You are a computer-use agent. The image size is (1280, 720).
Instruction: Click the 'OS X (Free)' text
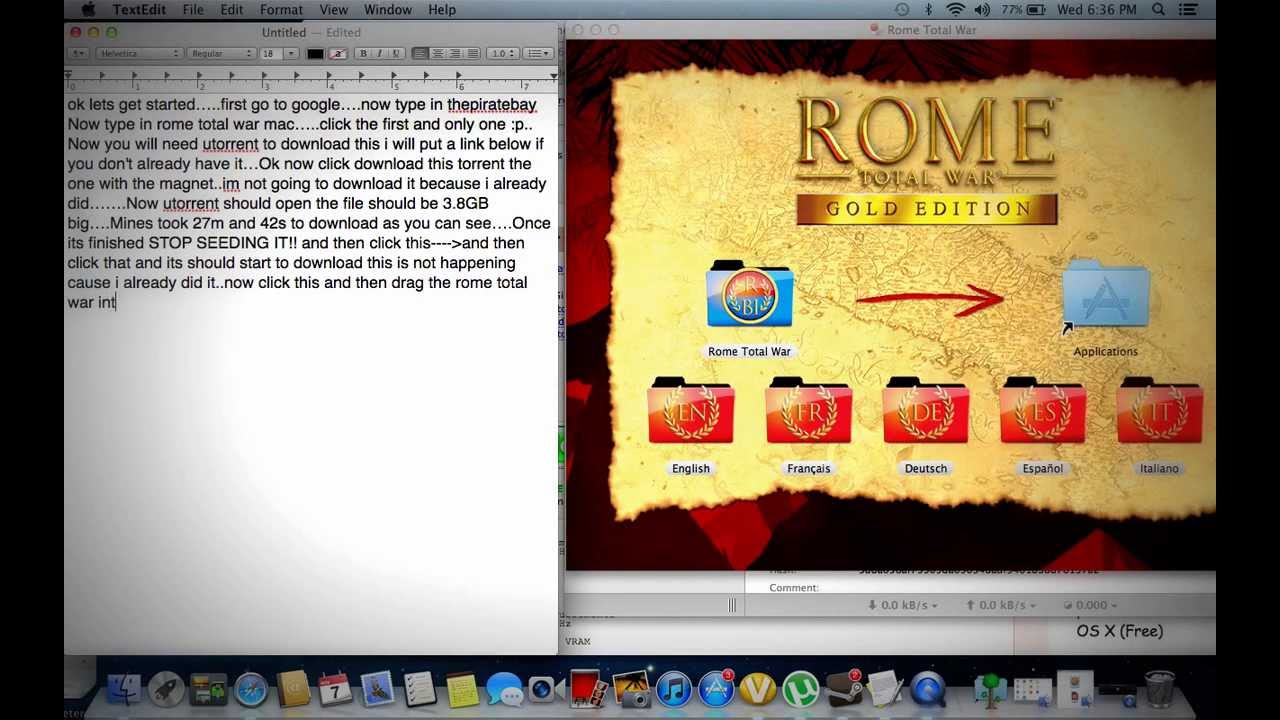(x=1119, y=631)
